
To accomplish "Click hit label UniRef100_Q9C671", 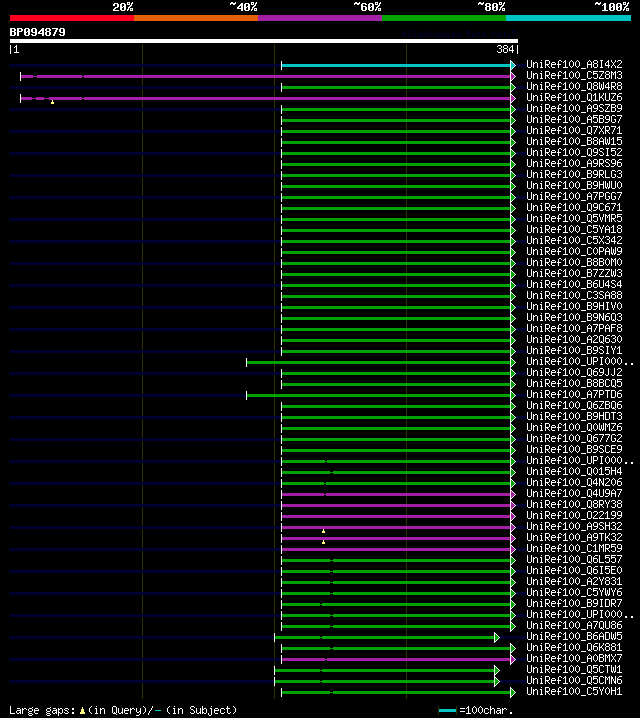I will click(x=574, y=207).
